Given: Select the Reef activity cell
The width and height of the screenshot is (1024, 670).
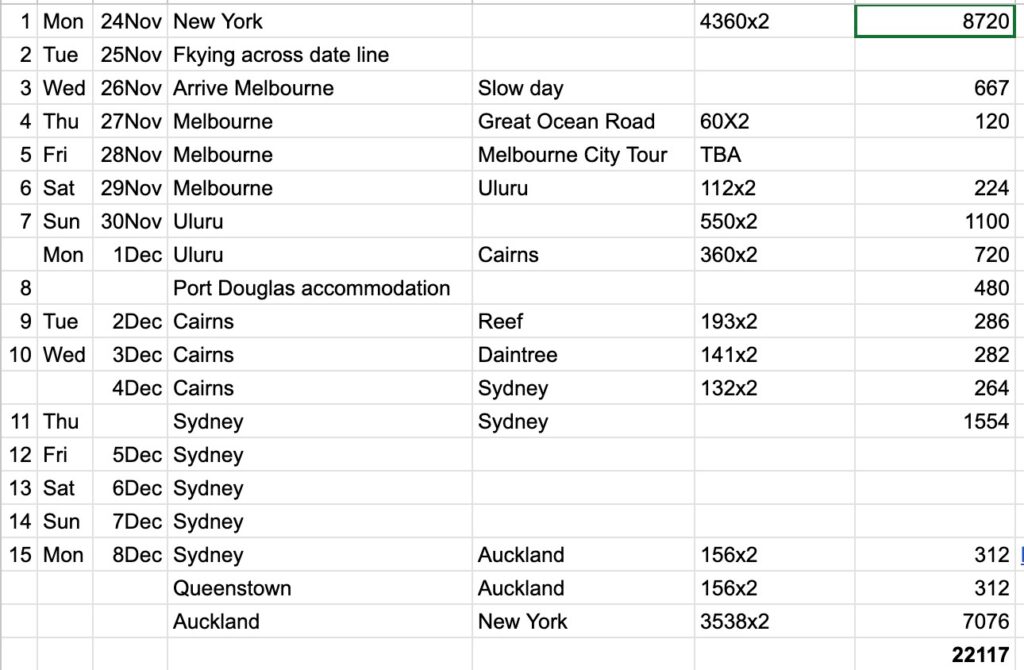Looking at the screenshot, I should pos(500,321).
